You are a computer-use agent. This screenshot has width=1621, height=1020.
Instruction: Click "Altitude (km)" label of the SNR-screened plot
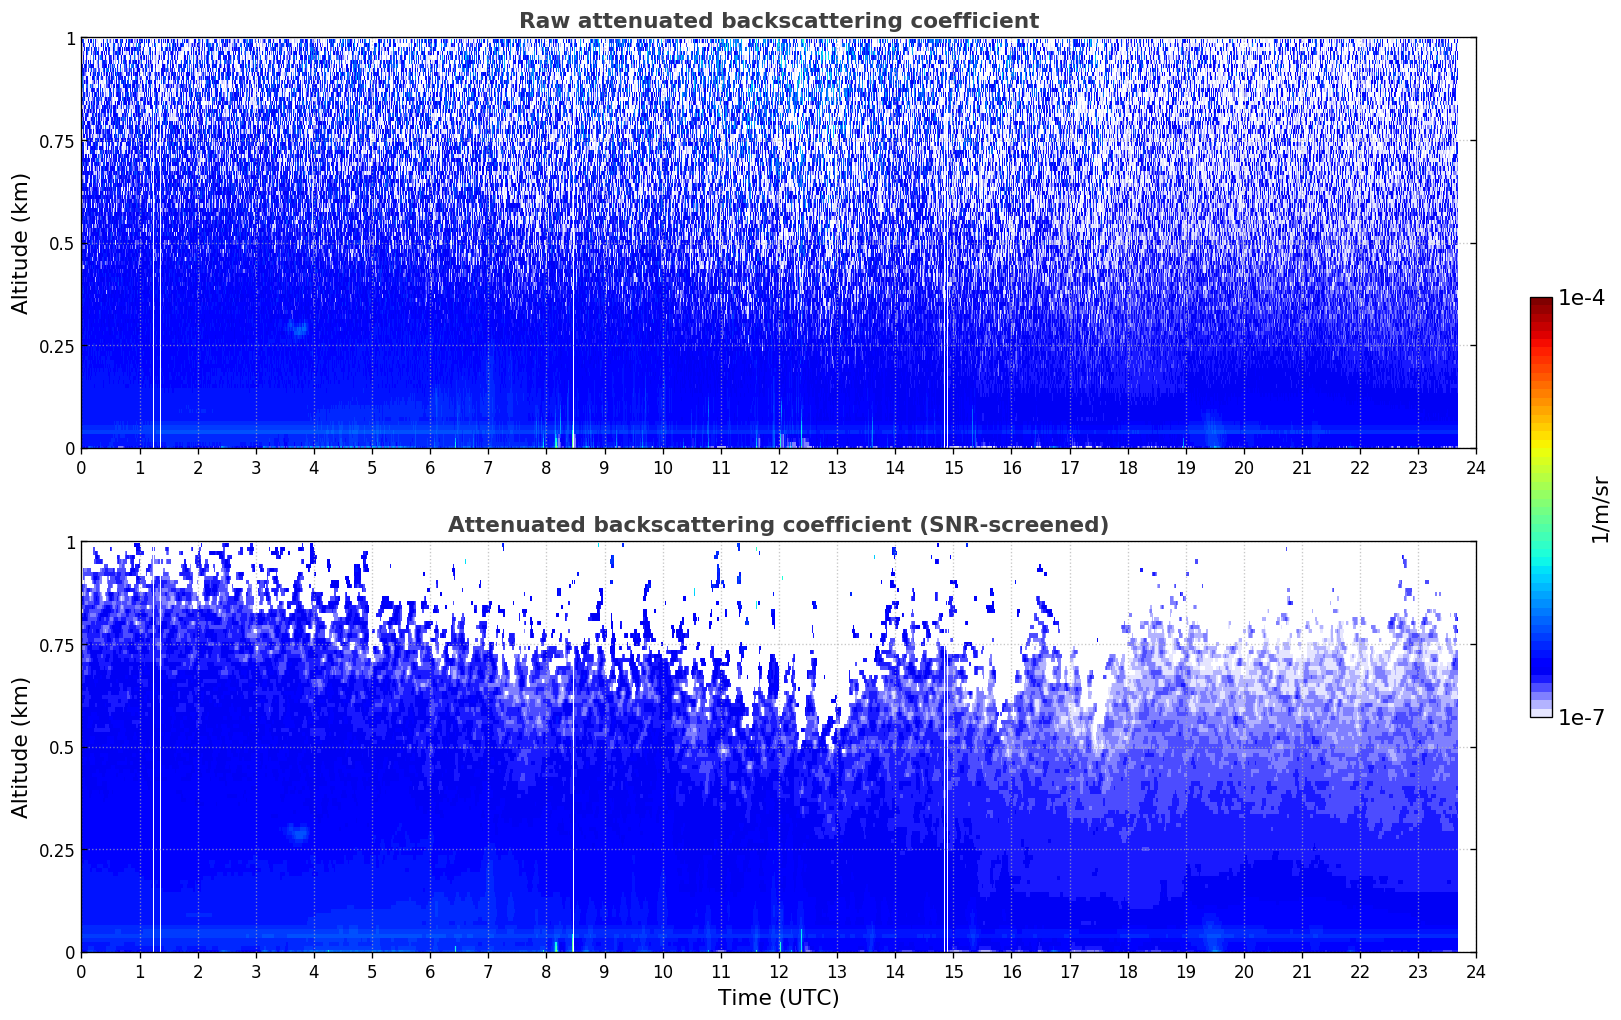[21, 747]
